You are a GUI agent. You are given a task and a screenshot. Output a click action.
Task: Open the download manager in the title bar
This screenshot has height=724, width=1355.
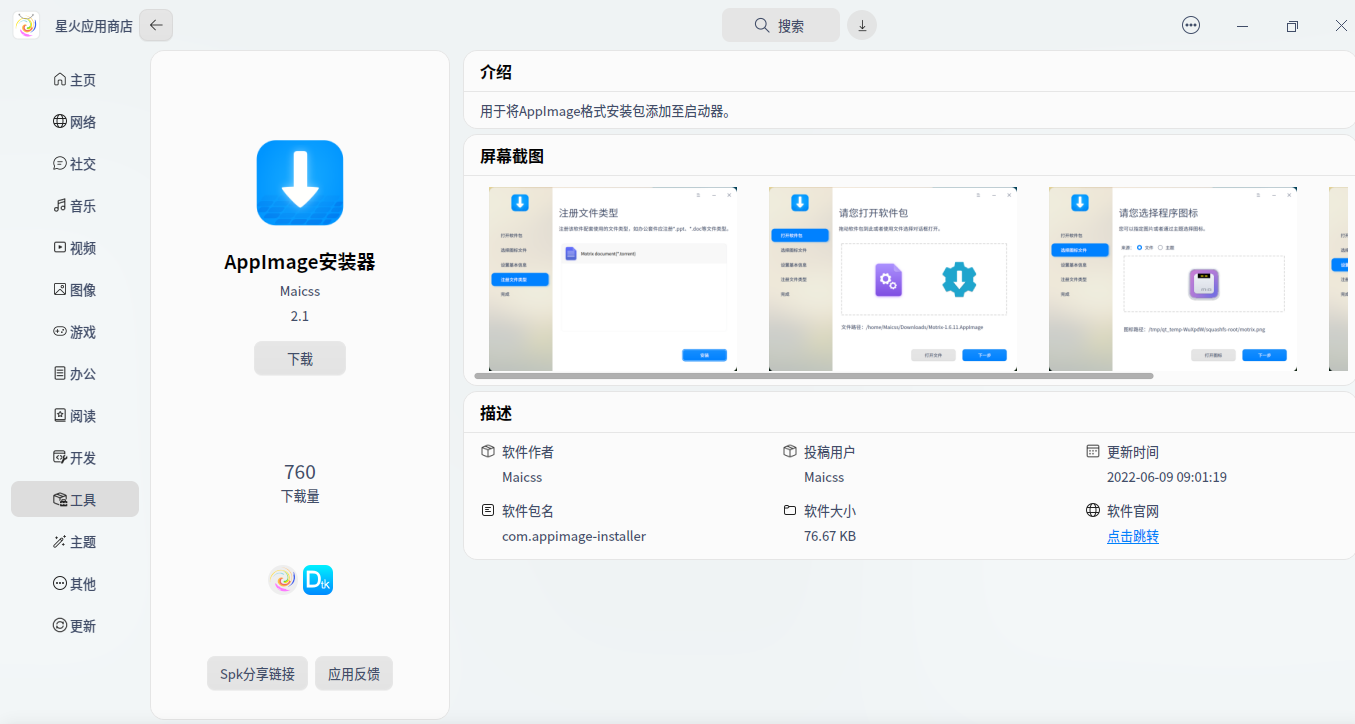(x=862, y=25)
